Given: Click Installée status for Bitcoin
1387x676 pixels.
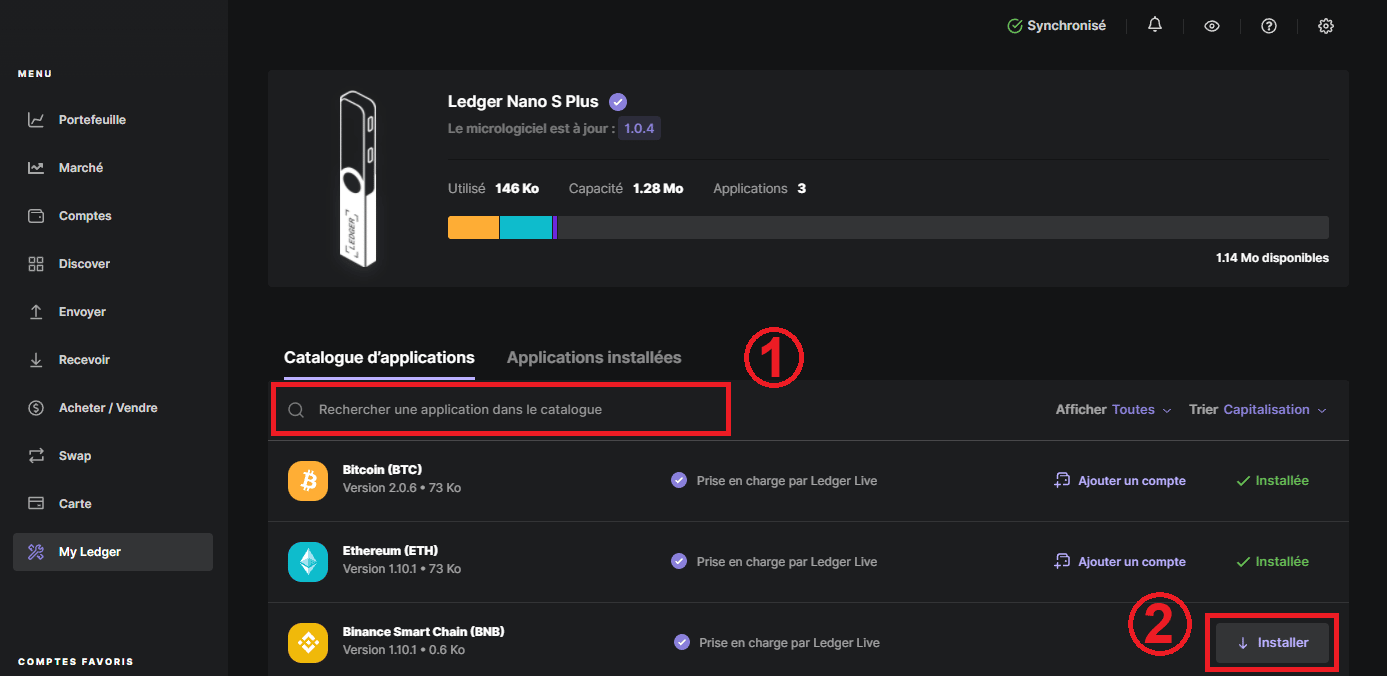Looking at the screenshot, I should click(1272, 481).
